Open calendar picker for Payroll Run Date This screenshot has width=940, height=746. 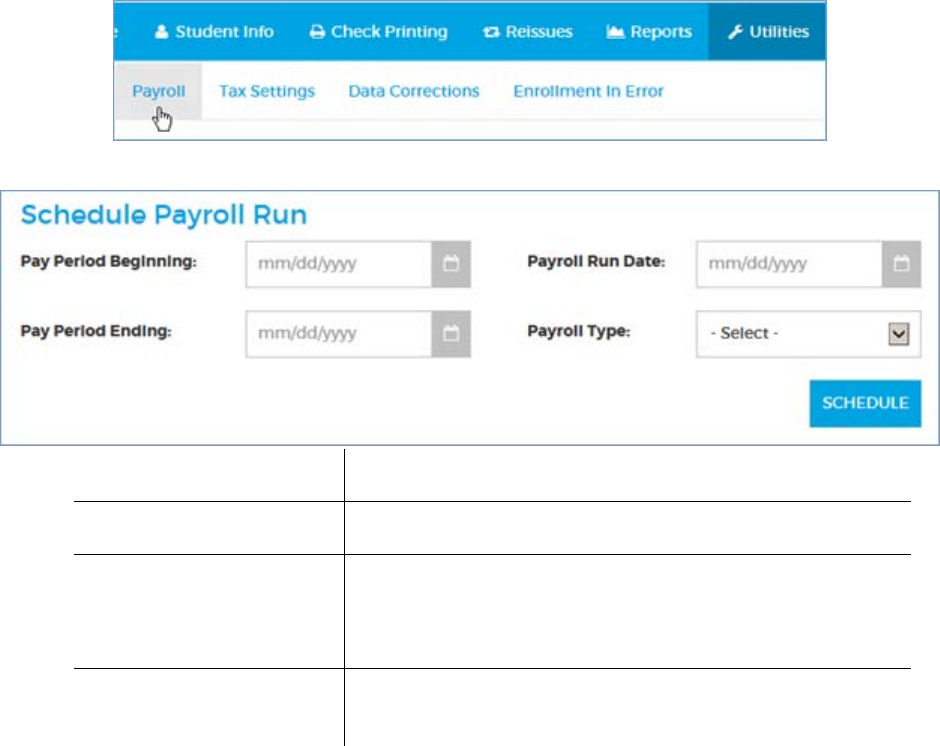[x=902, y=264]
